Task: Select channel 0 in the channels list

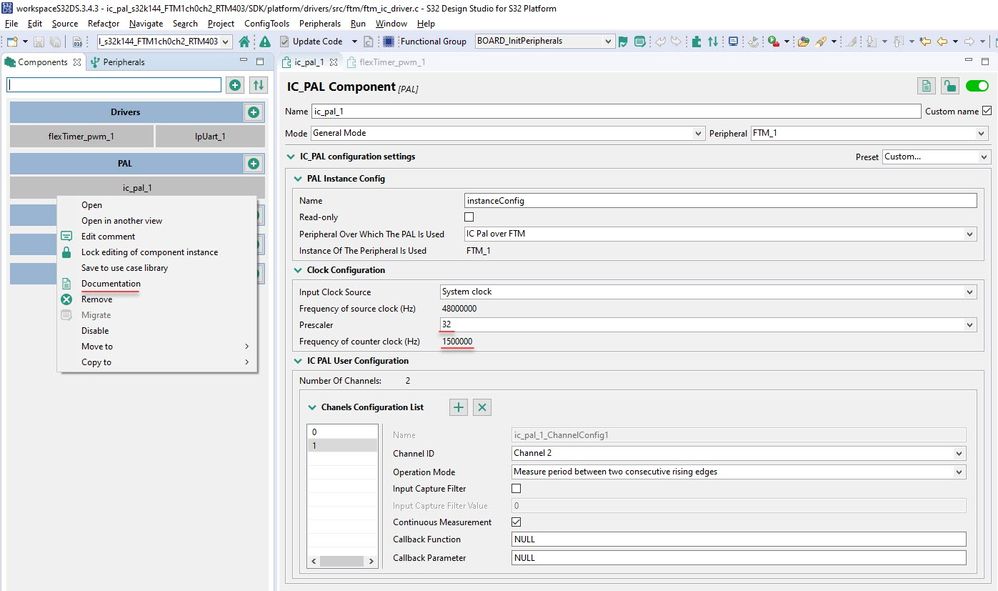Action: (x=342, y=432)
